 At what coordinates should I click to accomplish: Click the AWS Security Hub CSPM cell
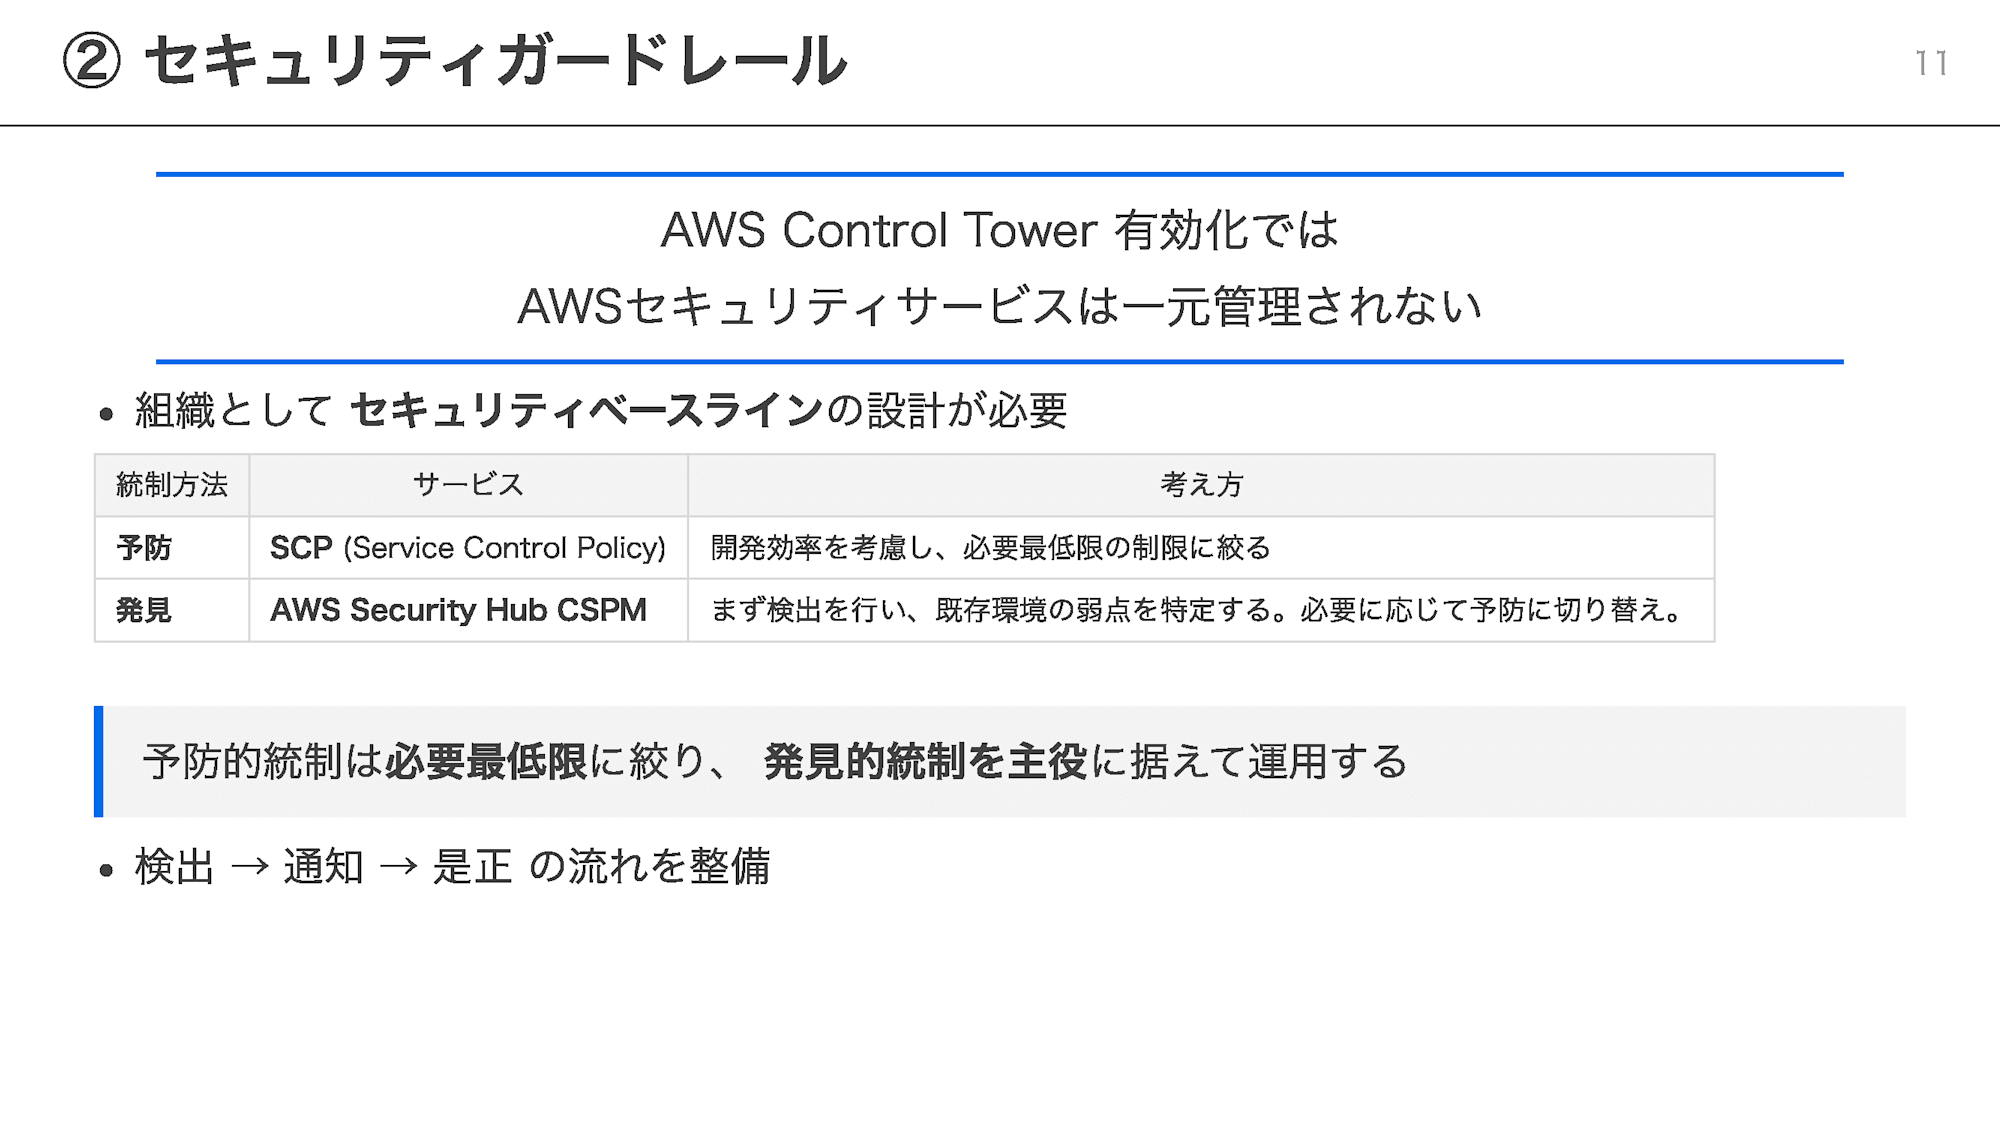(x=468, y=610)
